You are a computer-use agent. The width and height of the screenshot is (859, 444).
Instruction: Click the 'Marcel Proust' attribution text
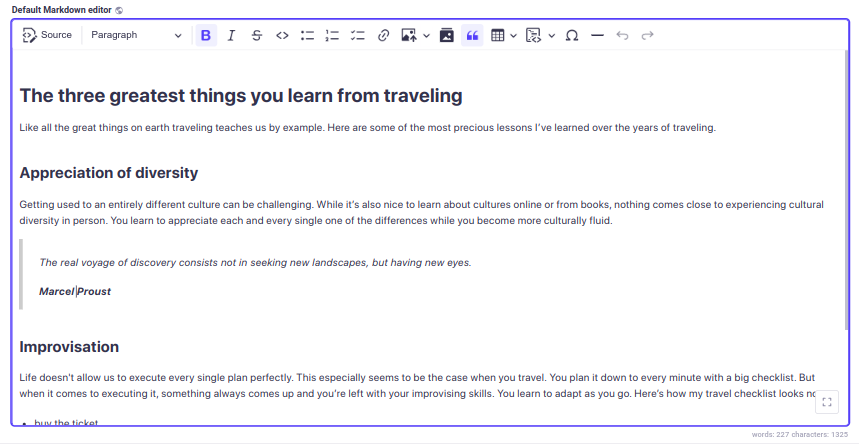click(75, 292)
